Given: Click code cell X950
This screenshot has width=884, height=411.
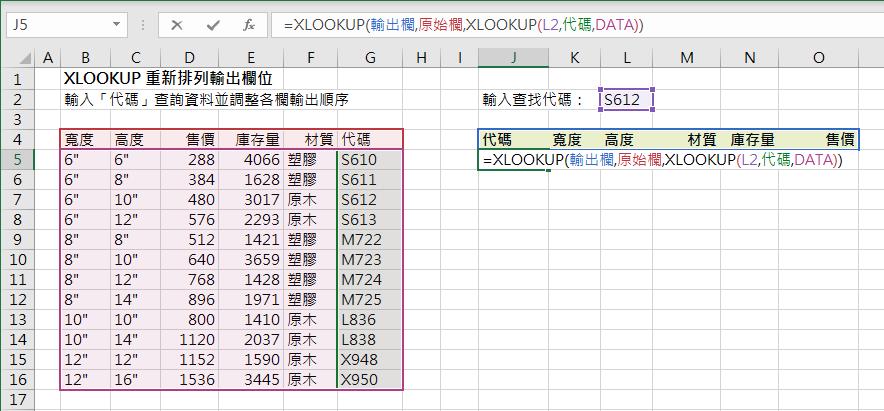Looking at the screenshot, I should tap(370, 379).
